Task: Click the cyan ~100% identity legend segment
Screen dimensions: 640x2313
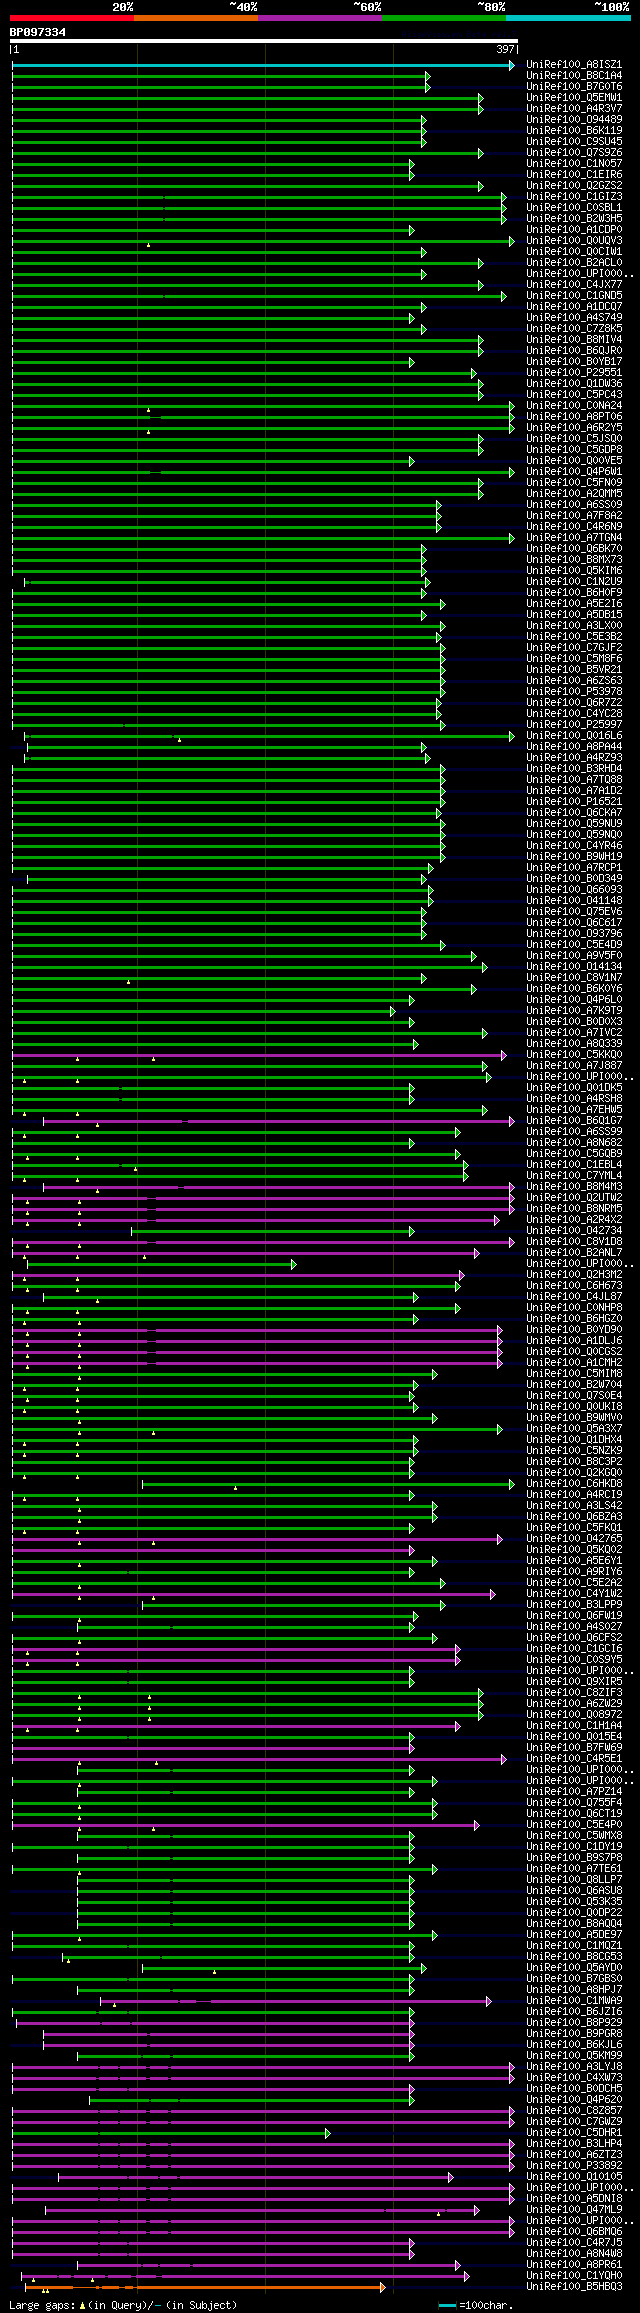Action: tap(567, 18)
